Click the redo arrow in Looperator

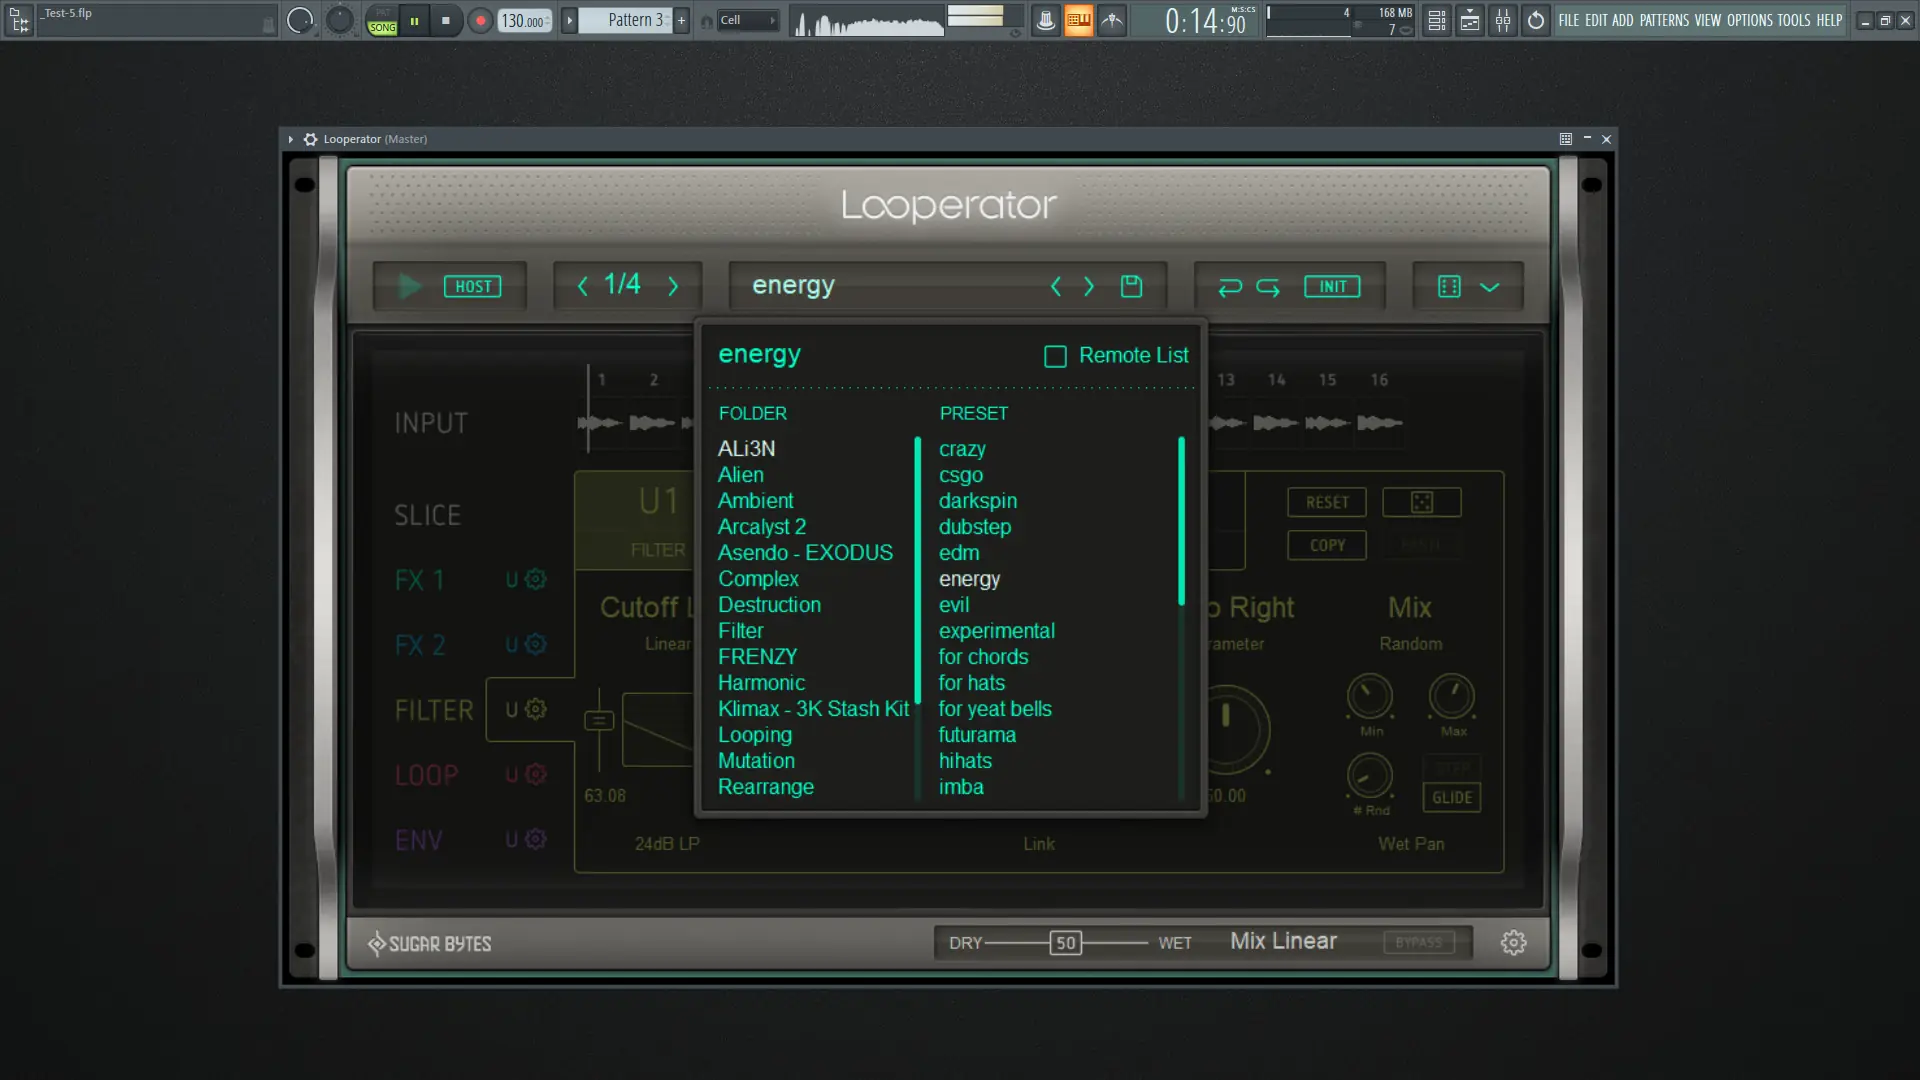click(x=1268, y=287)
